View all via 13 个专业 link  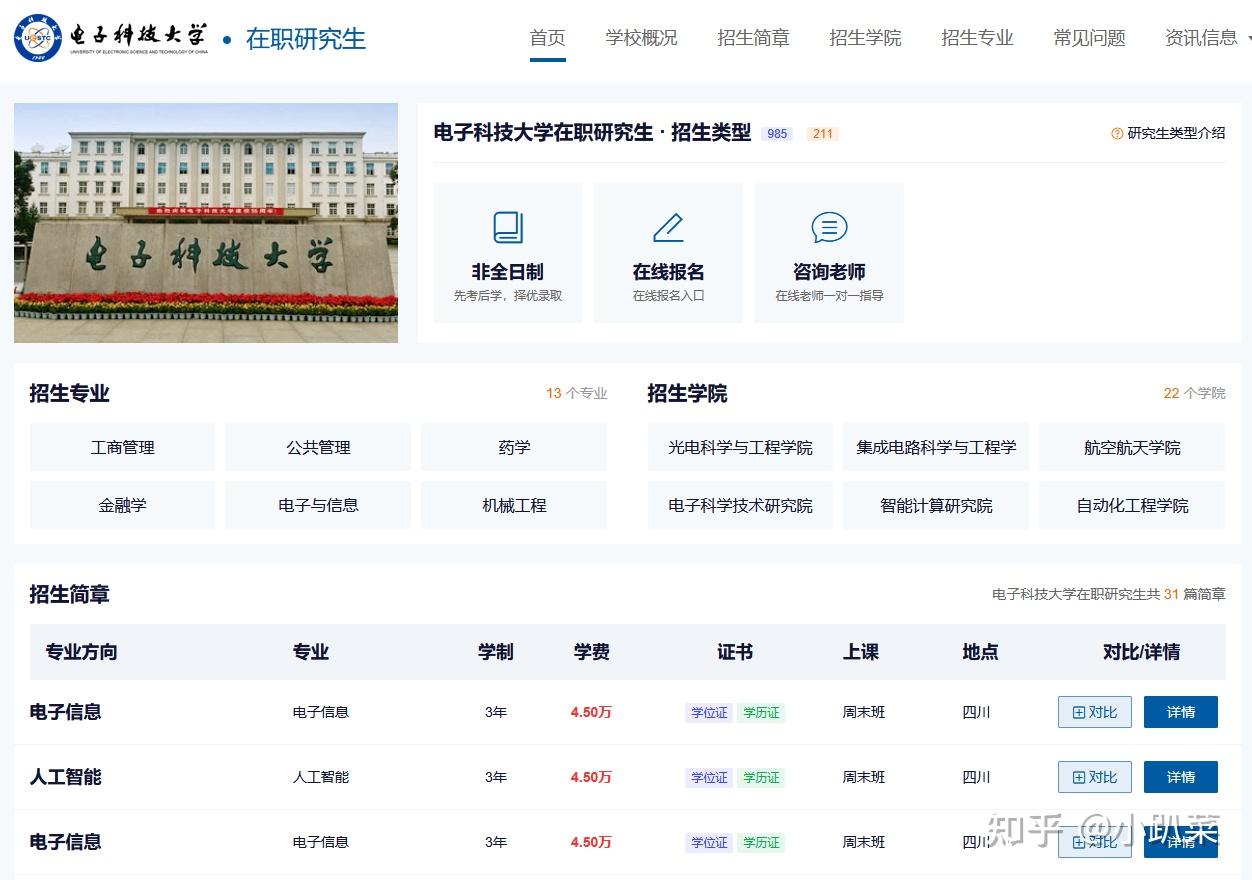(x=577, y=393)
